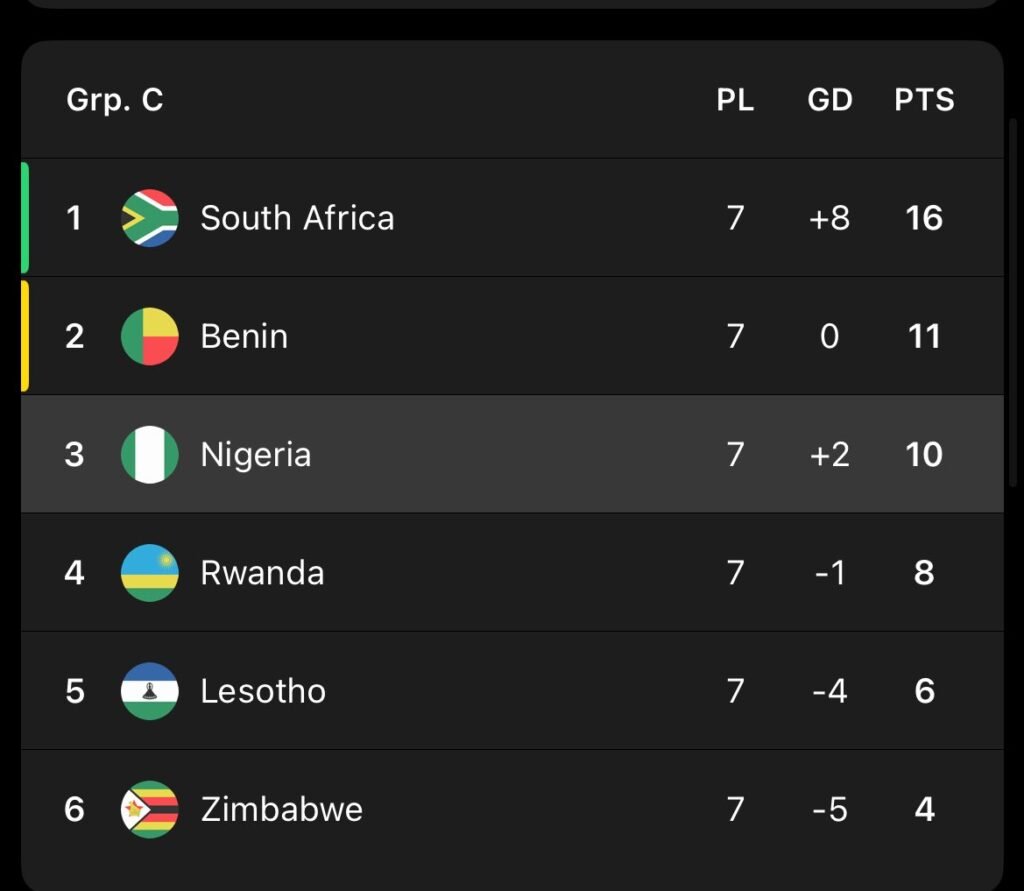Click the Lesotho flag icon
Viewport: 1024px width, 891px height.
150,691
